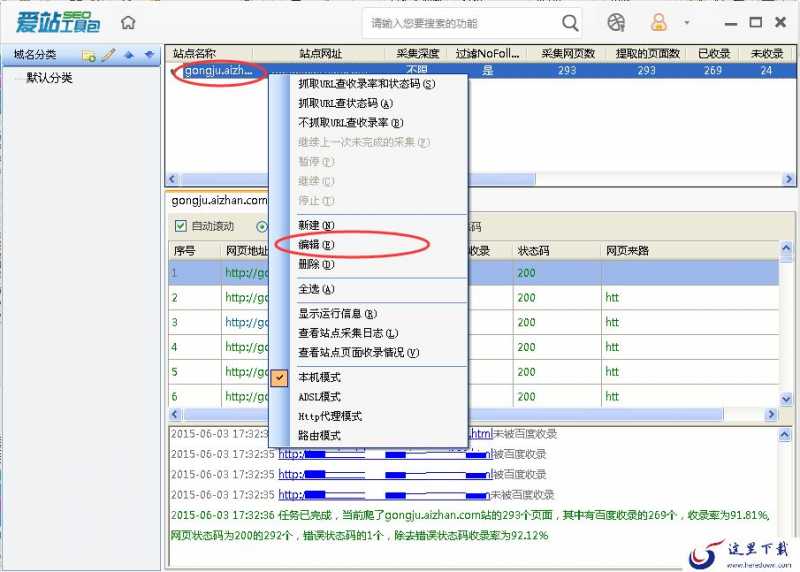The height and width of the screenshot is (572, 800).
Task: Choose 新建 from the context menu
Action: click(x=368, y=225)
